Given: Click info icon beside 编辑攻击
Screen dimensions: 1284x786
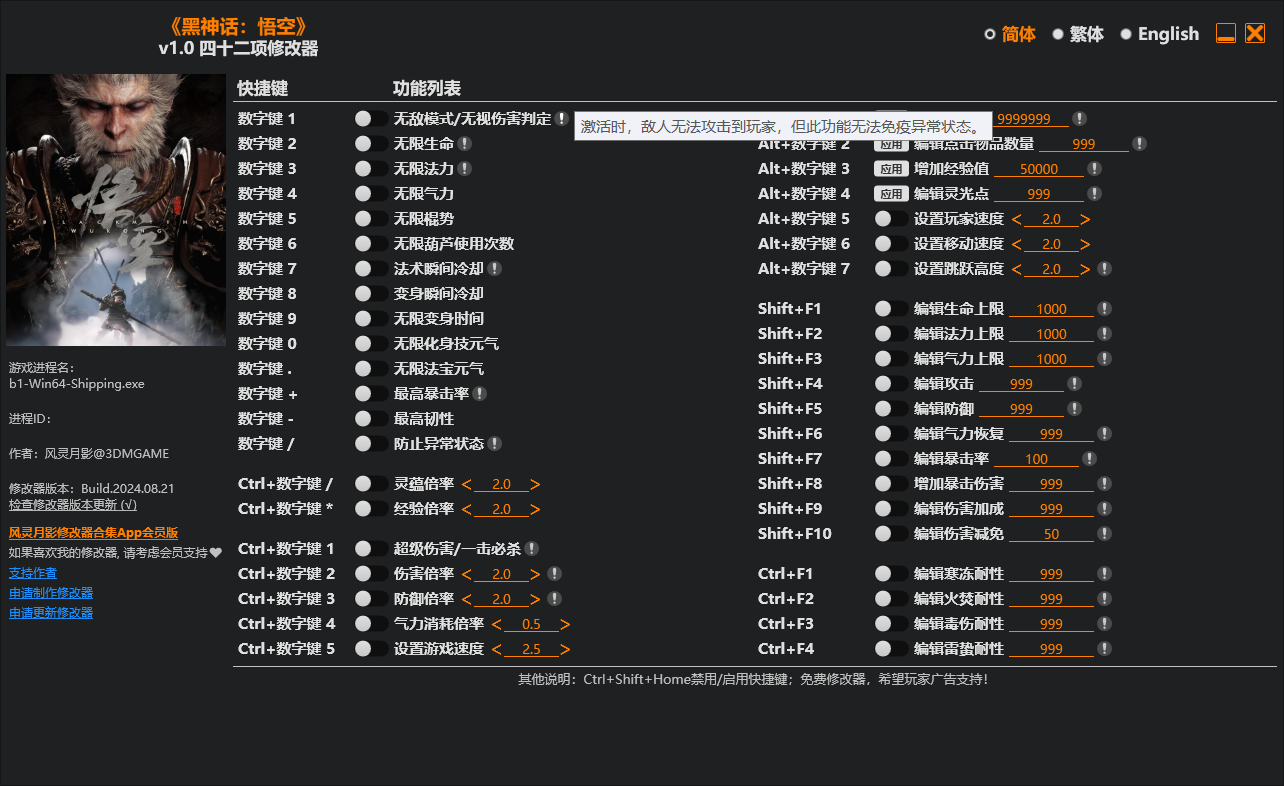Looking at the screenshot, I should click(1074, 383).
